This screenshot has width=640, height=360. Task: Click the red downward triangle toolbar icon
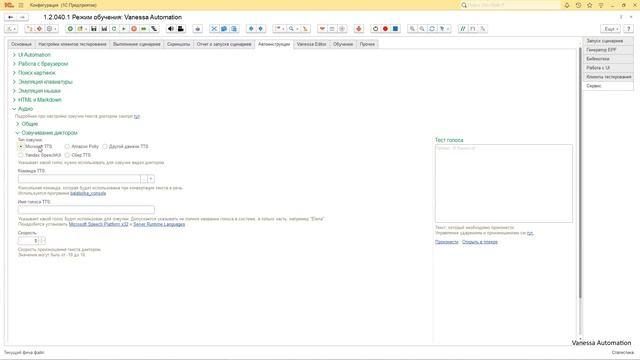pos(322,29)
